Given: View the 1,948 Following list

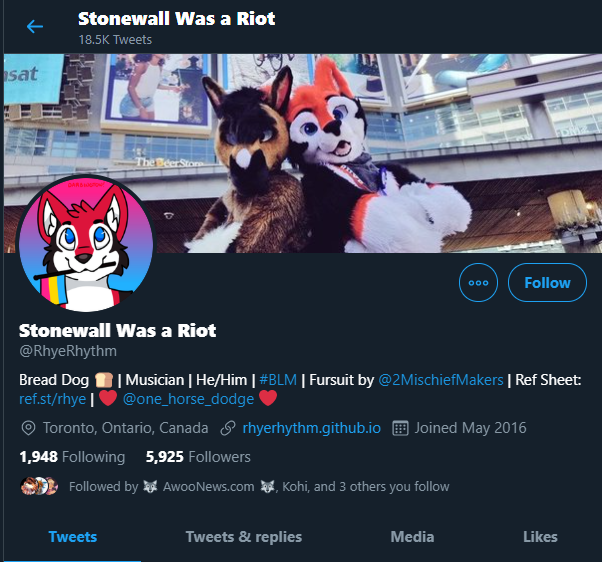Looking at the screenshot, I should pyautogui.click(x=72, y=457).
